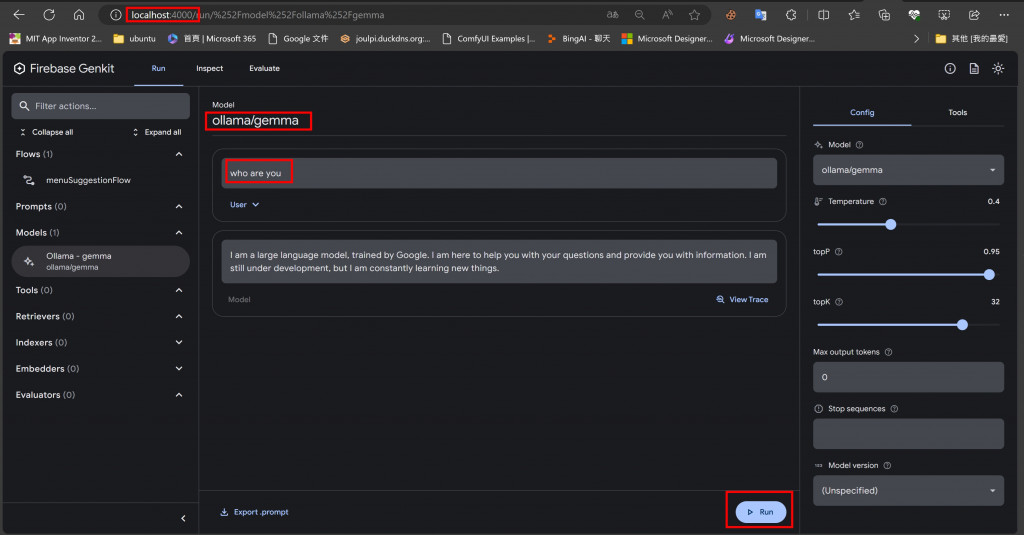Open site information icon in address bar

[x=116, y=14]
